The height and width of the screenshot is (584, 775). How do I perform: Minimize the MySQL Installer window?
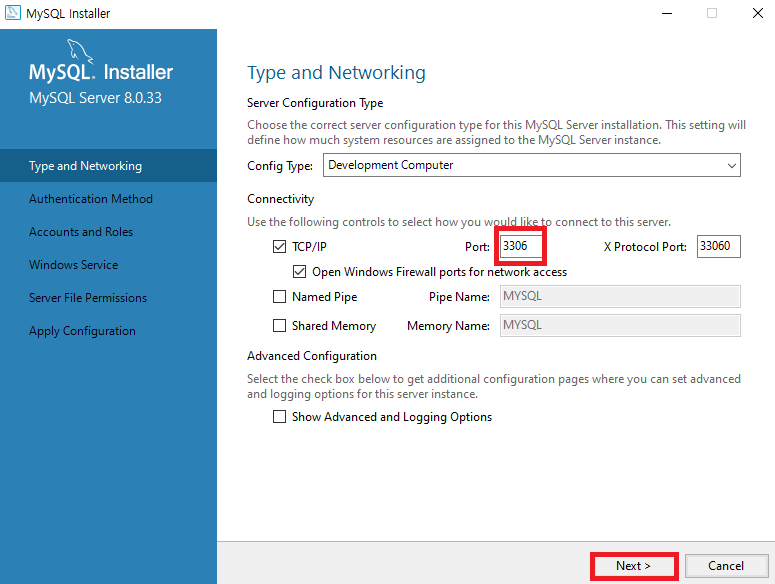[x=667, y=13]
